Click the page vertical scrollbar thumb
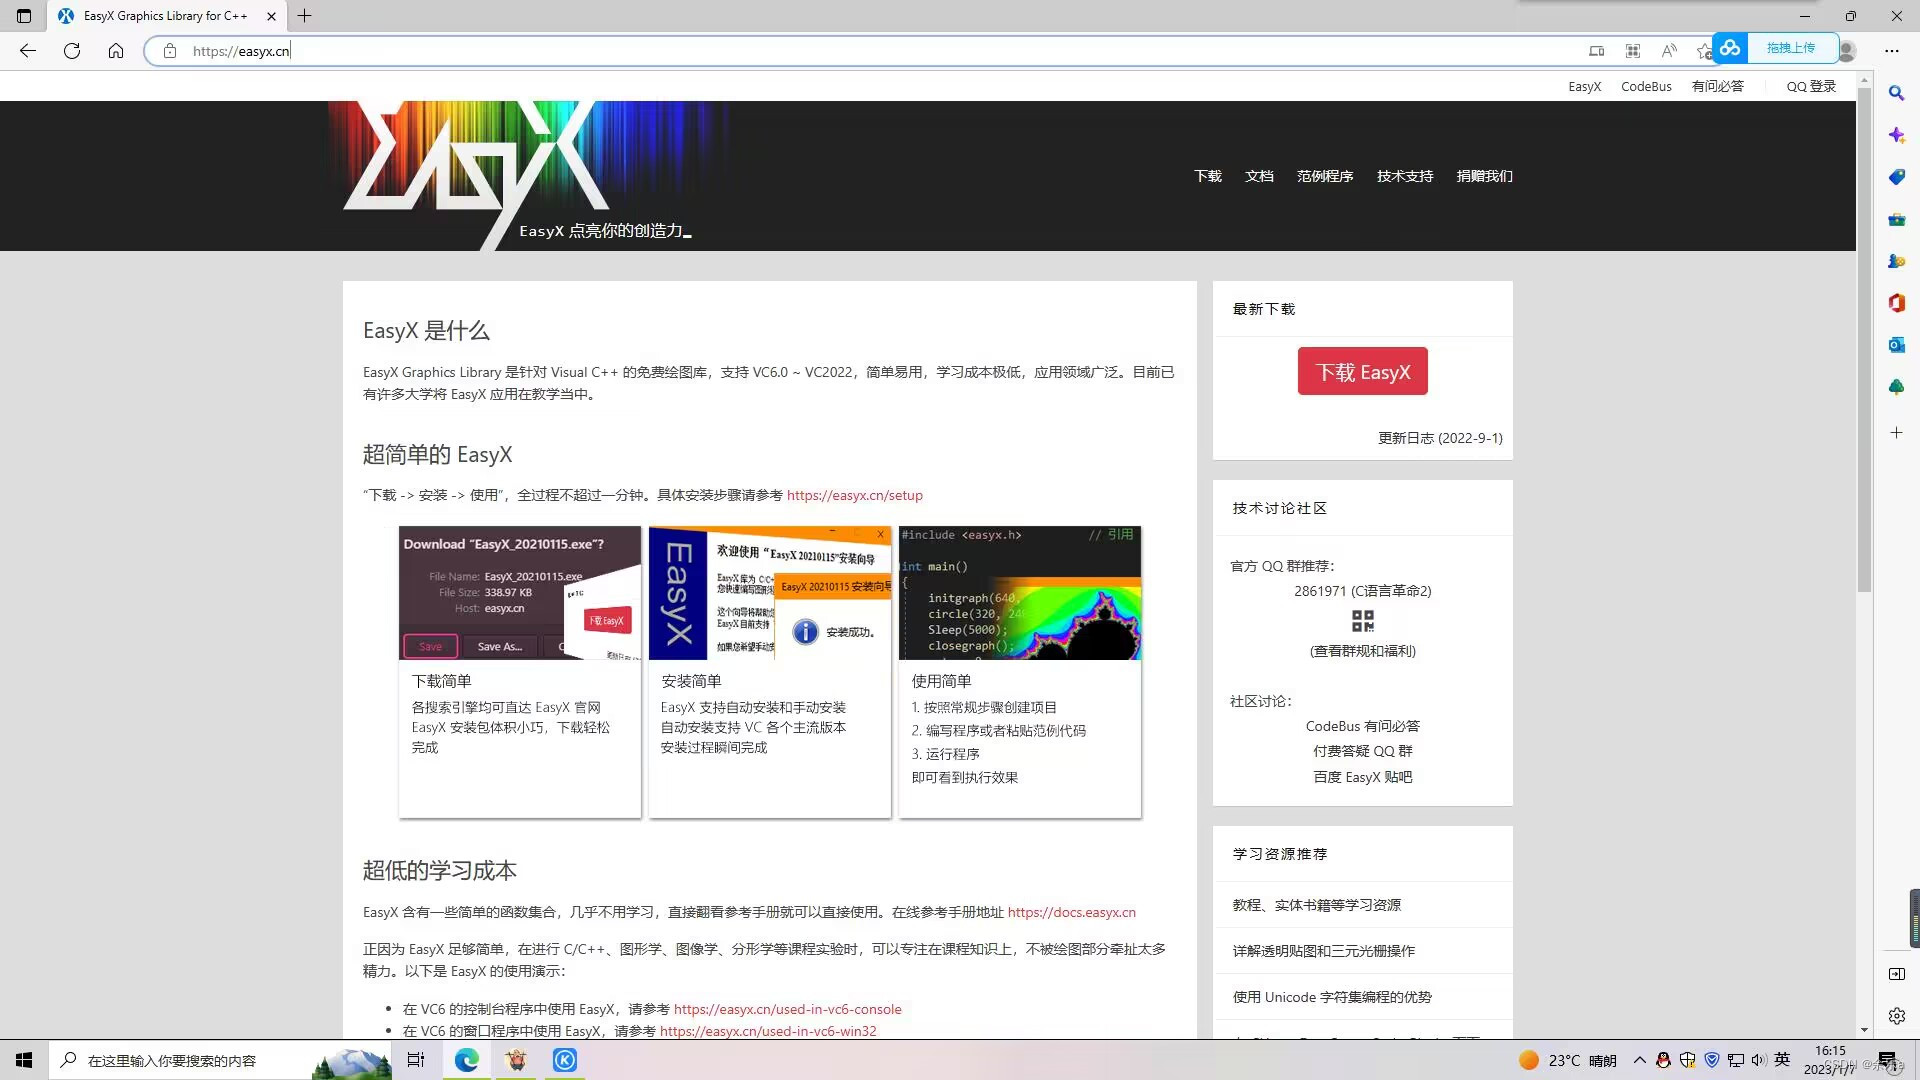Screen dimensions: 1920x1080 pos(1864,340)
